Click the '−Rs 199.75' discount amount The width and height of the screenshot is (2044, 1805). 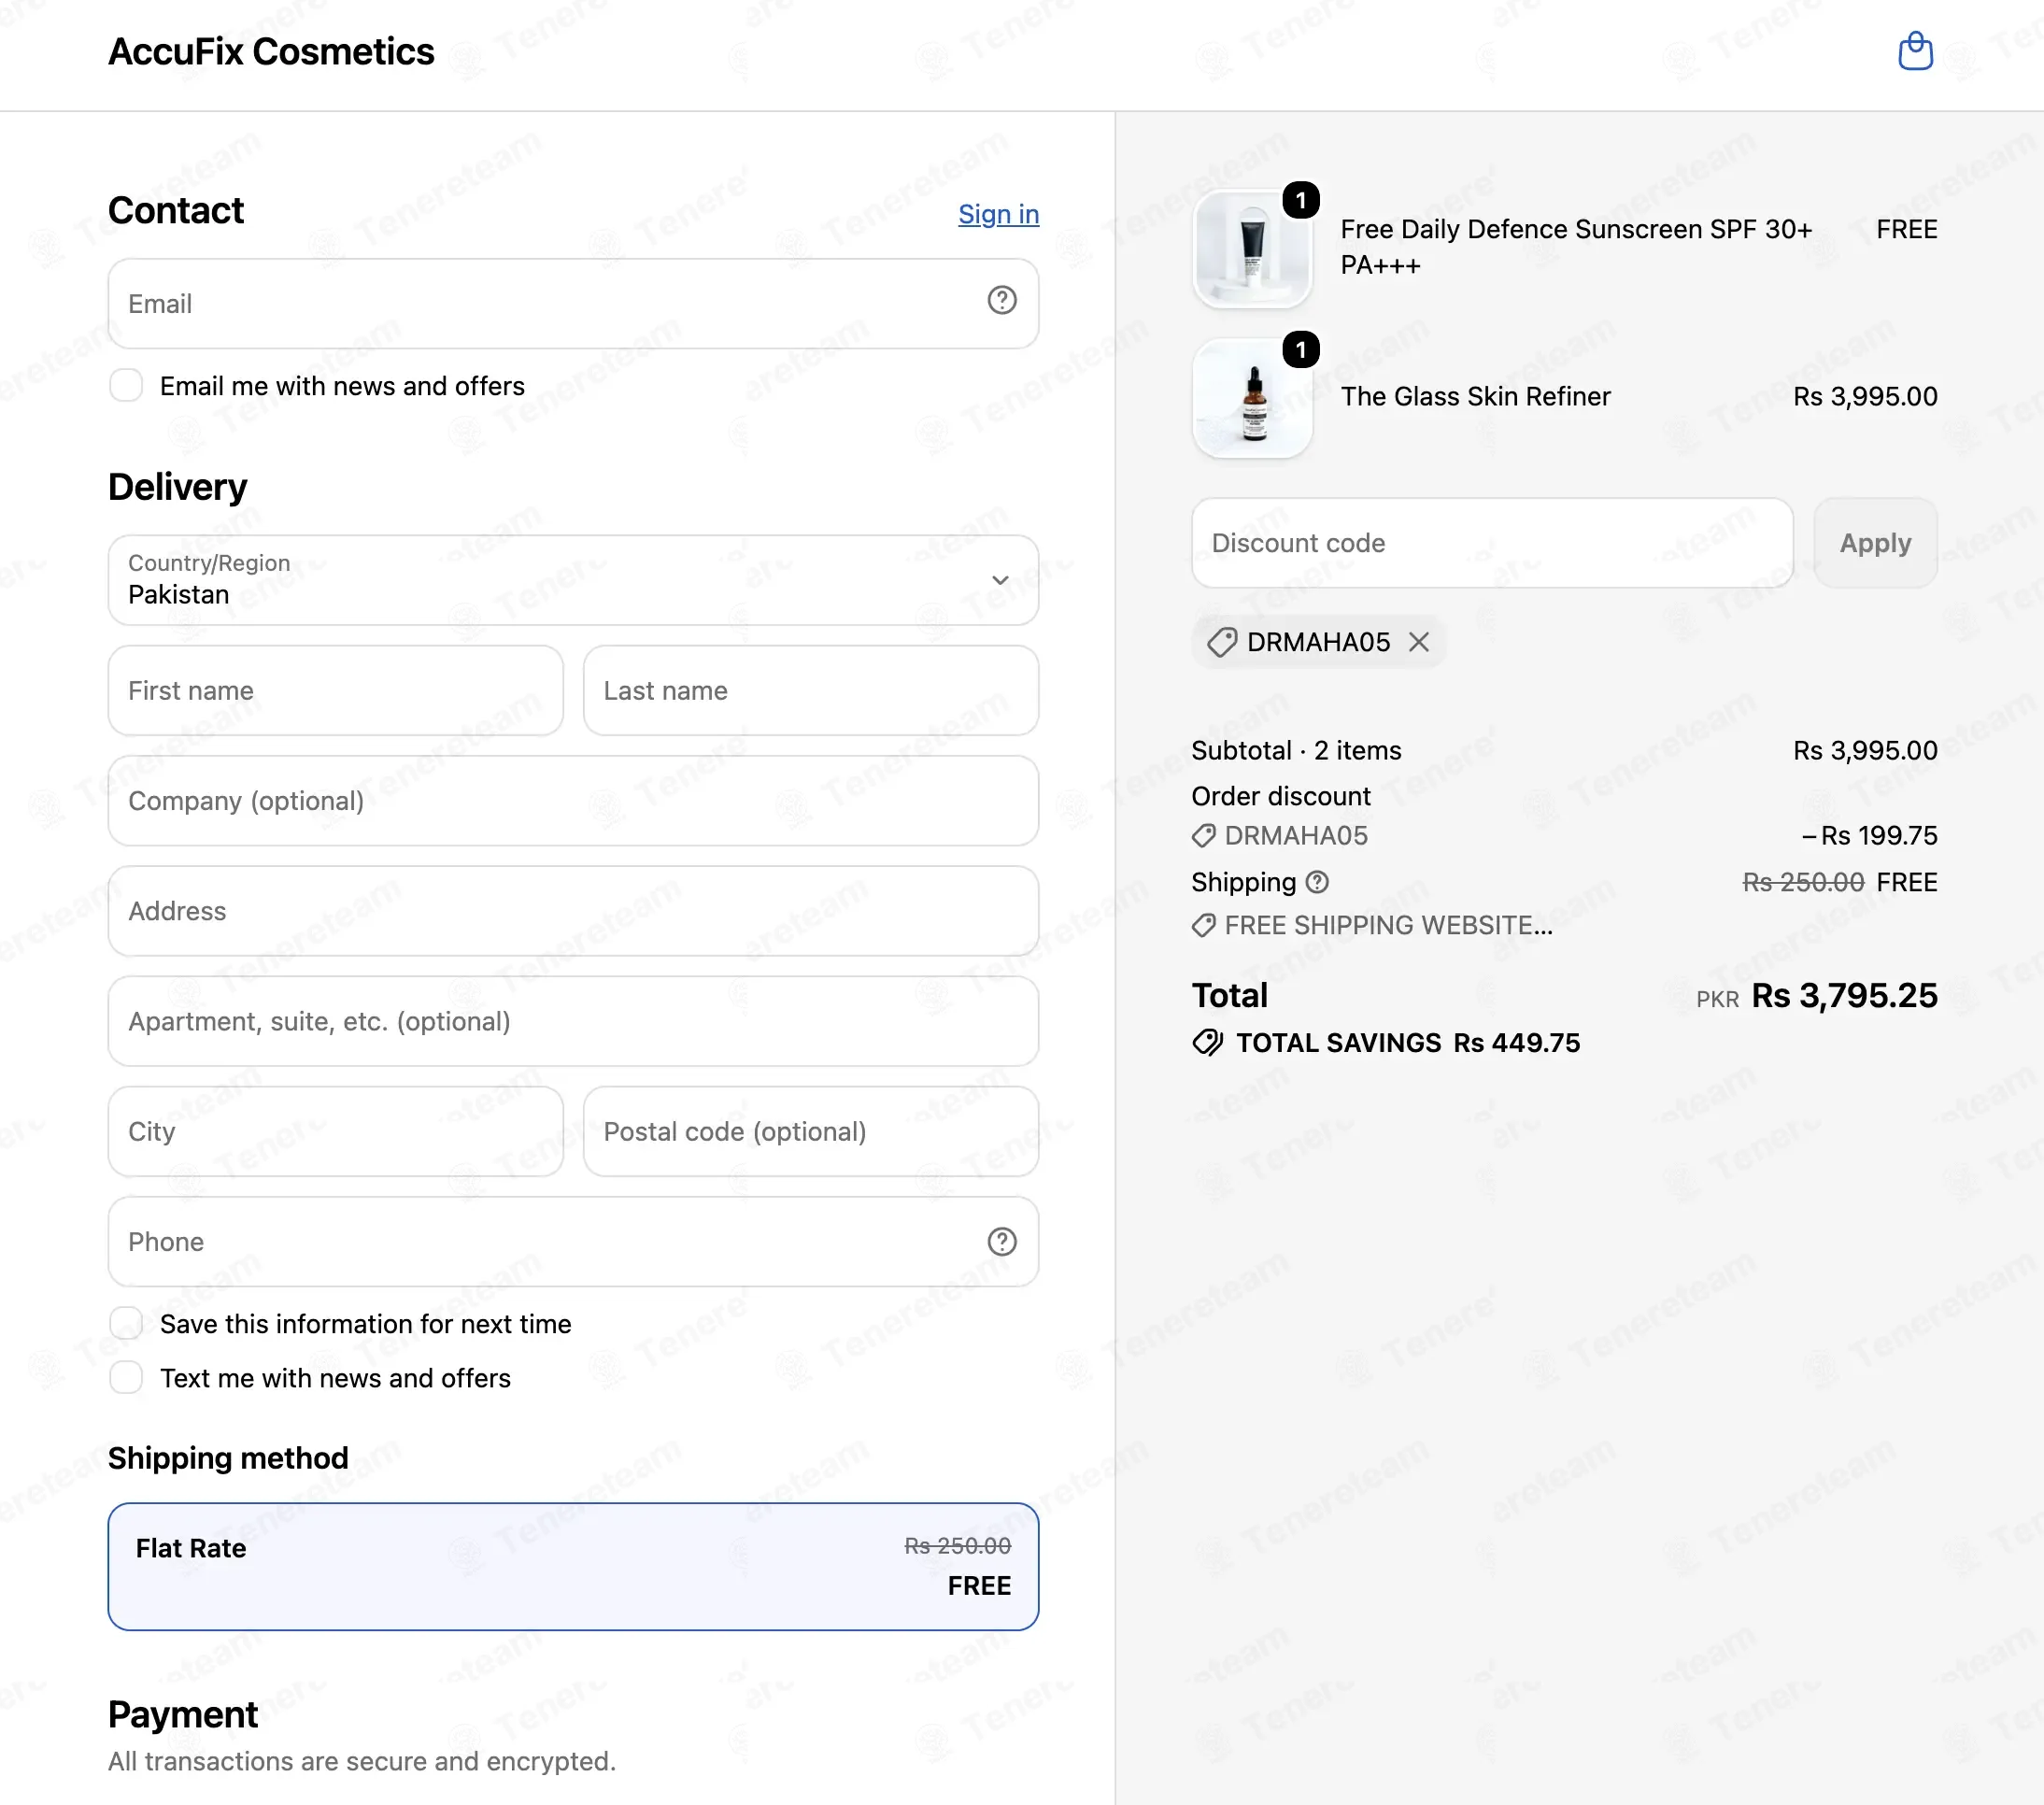pos(1869,836)
